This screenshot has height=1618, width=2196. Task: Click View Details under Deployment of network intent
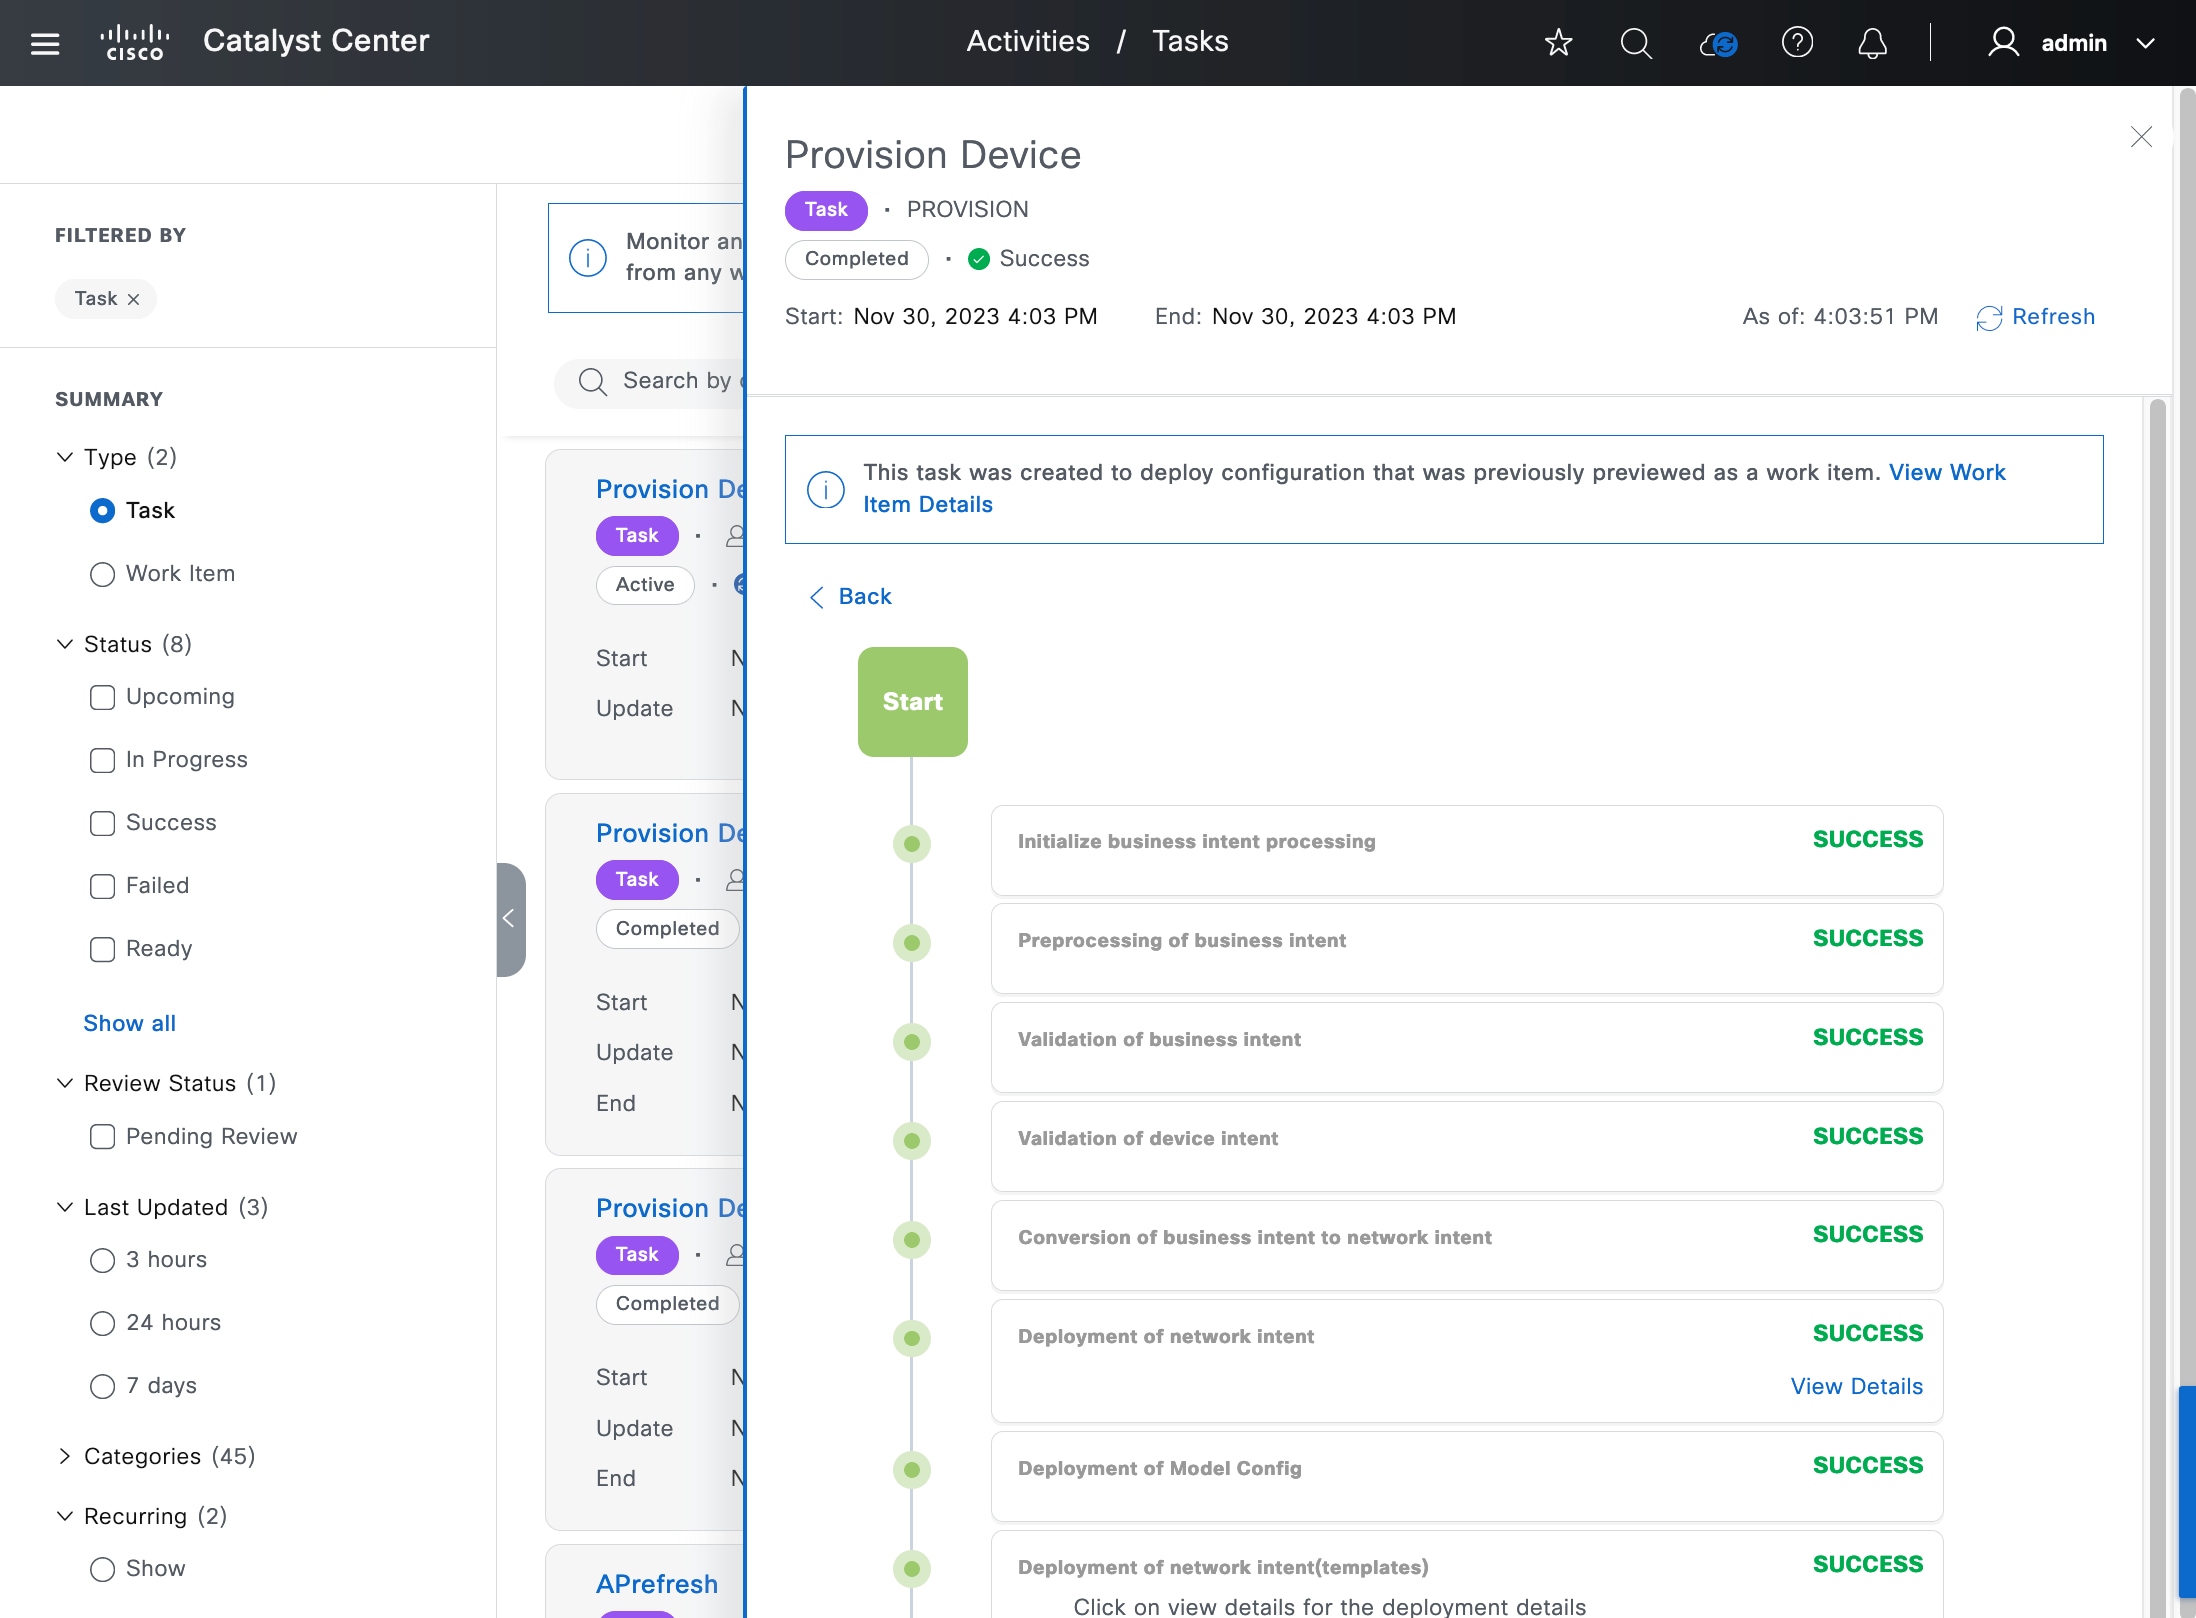[x=1856, y=1386]
